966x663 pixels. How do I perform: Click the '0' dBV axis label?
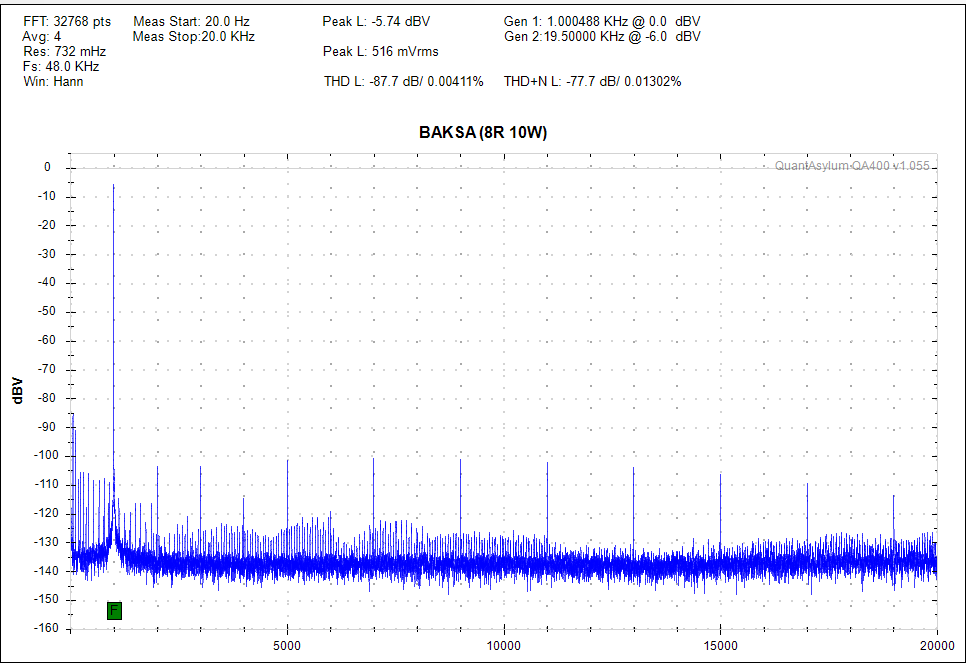47,167
